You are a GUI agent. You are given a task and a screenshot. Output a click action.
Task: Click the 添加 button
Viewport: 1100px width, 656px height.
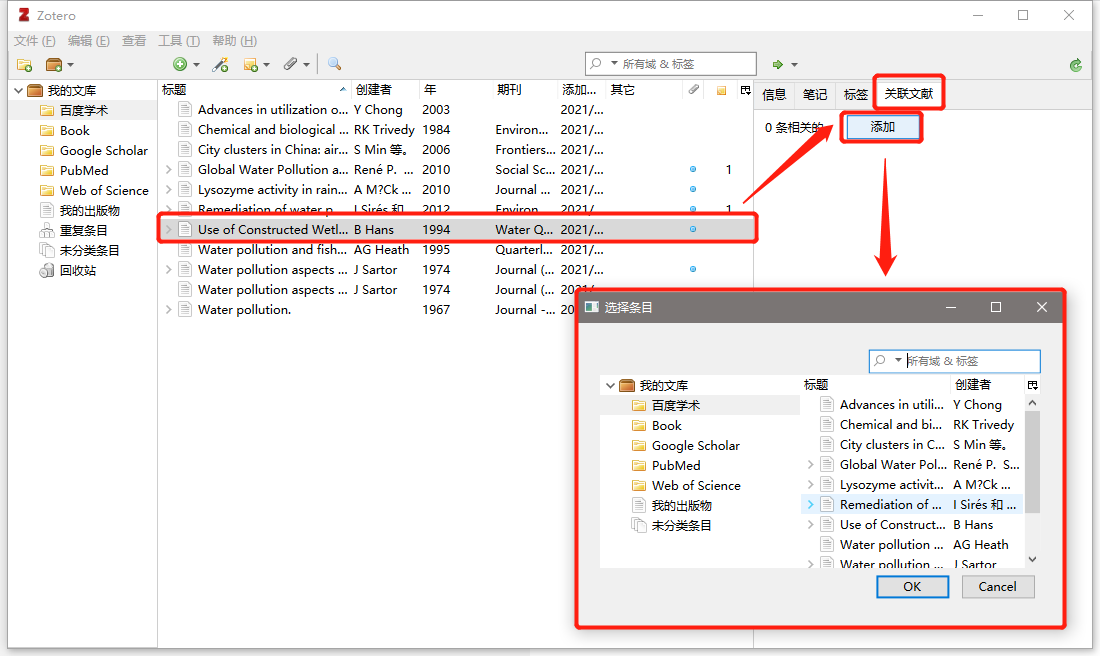coord(883,127)
